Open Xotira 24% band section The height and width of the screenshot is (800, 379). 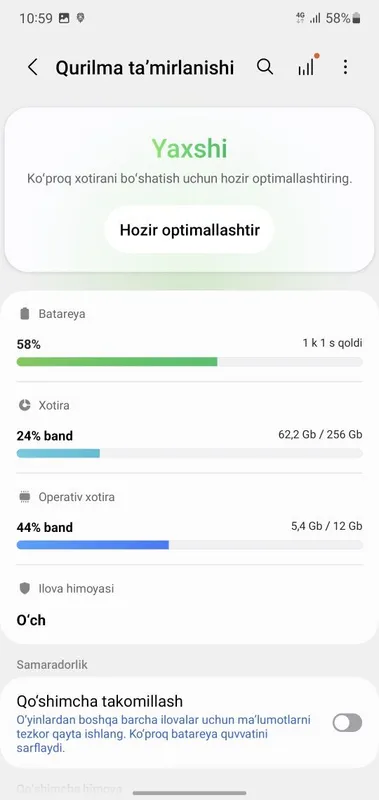point(189,428)
